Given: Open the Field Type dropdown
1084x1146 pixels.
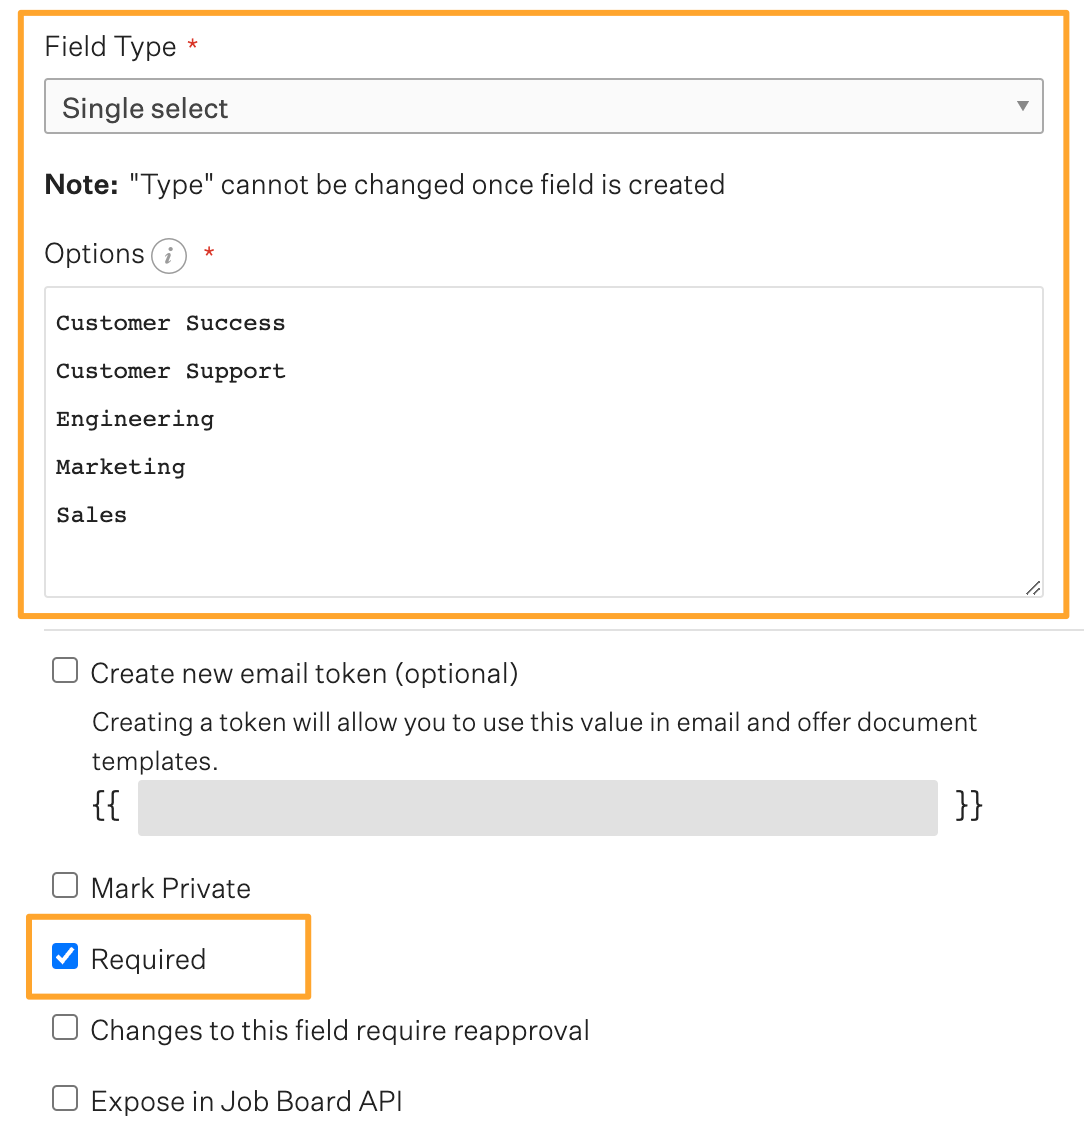Looking at the screenshot, I should point(543,106).
